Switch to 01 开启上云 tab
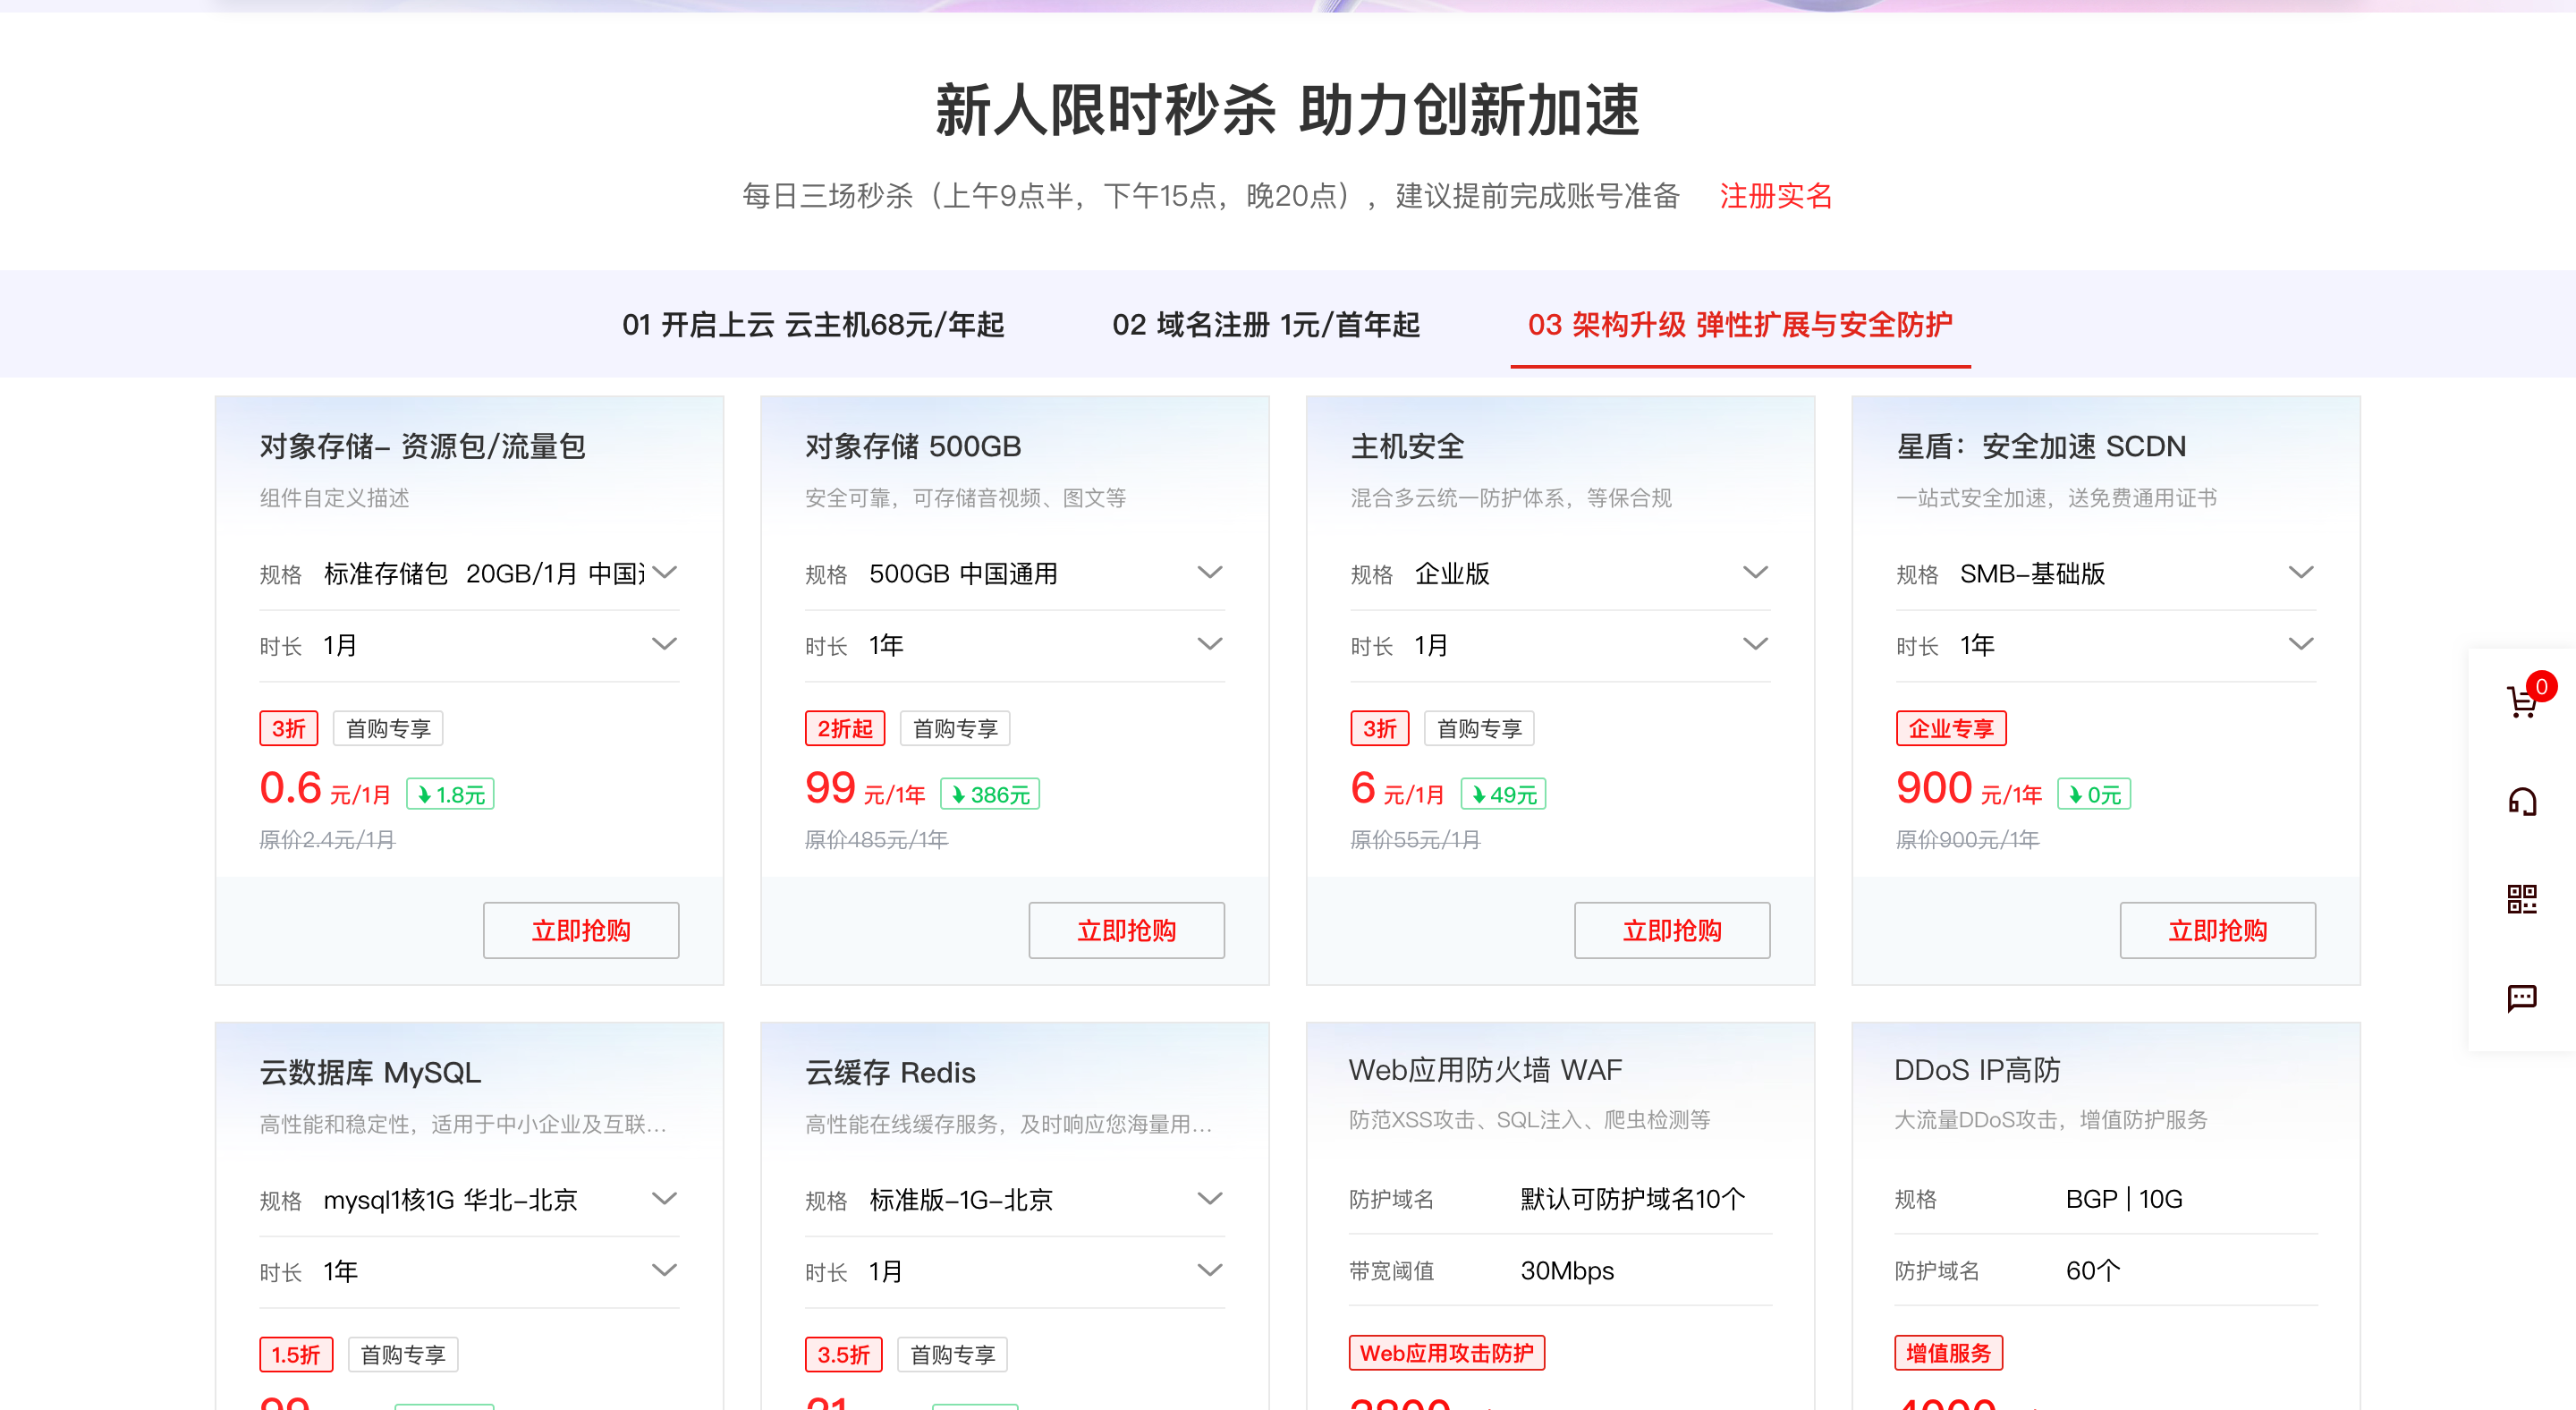The height and width of the screenshot is (1410, 2576). click(x=812, y=325)
